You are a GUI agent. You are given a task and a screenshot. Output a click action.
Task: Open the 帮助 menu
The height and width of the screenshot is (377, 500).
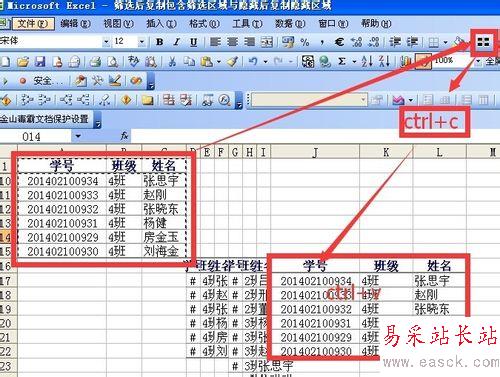(x=376, y=24)
